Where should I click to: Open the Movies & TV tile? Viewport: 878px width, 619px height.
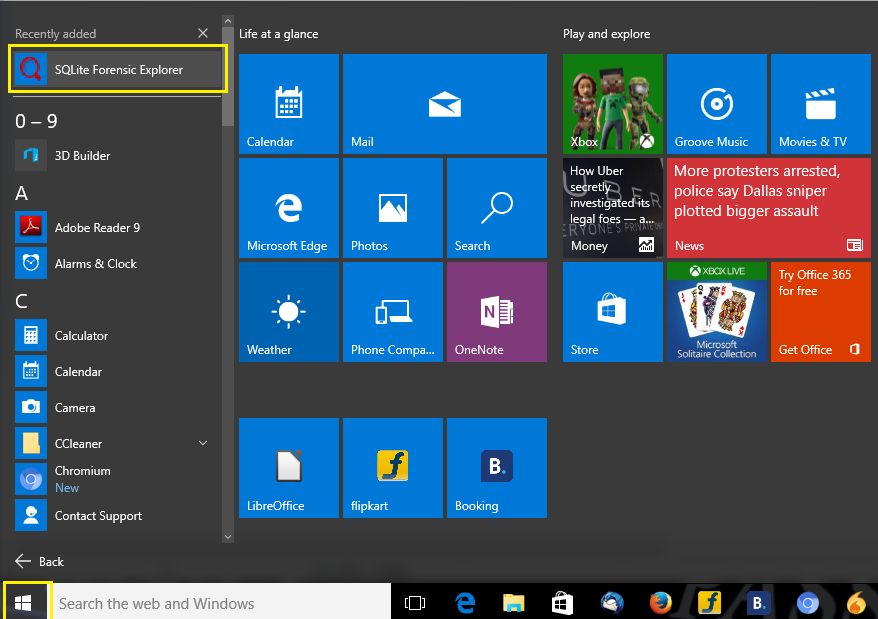coord(821,104)
